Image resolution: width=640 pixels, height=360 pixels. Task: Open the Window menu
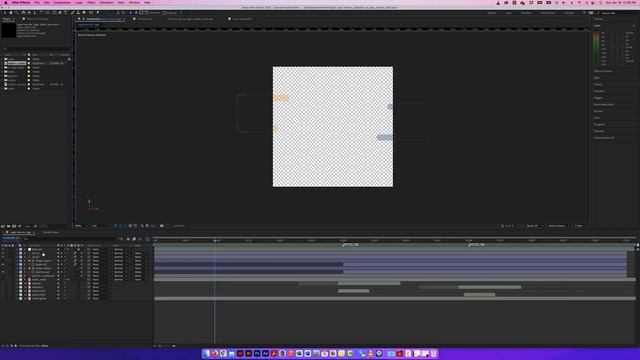(134, 2)
